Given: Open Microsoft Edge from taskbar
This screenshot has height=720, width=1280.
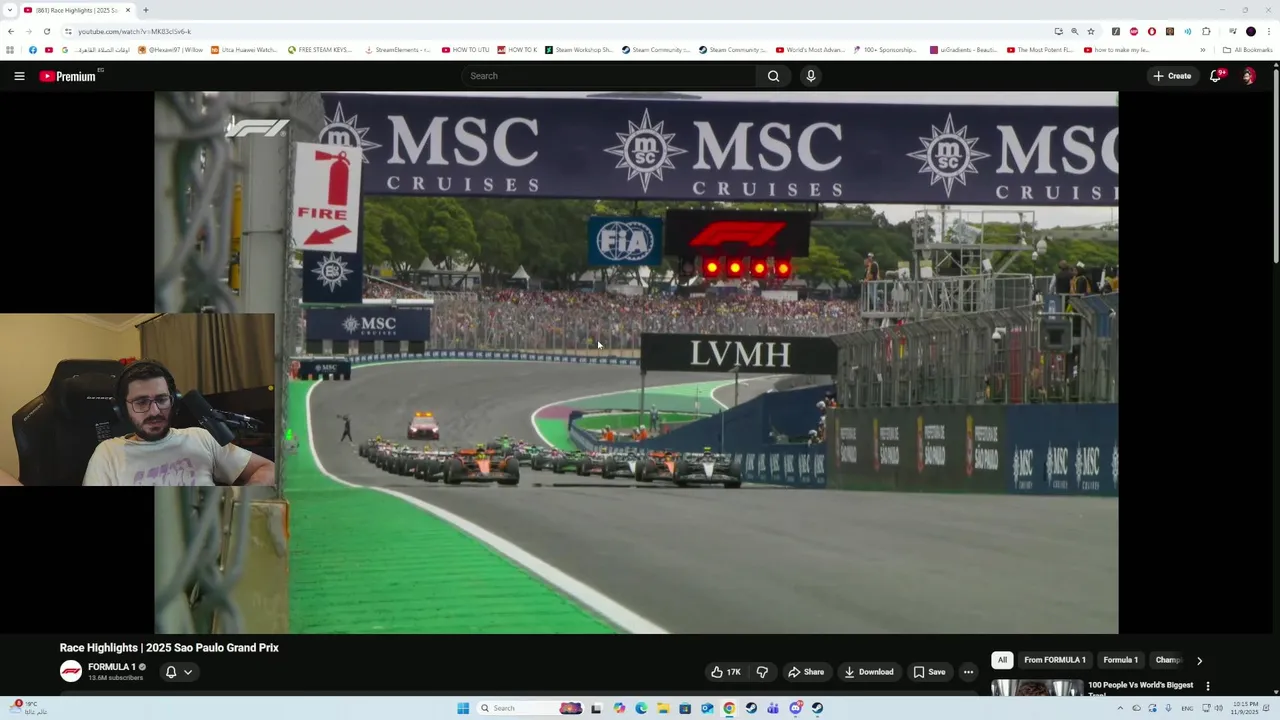Looking at the screenshot, I should pos(641,708).
